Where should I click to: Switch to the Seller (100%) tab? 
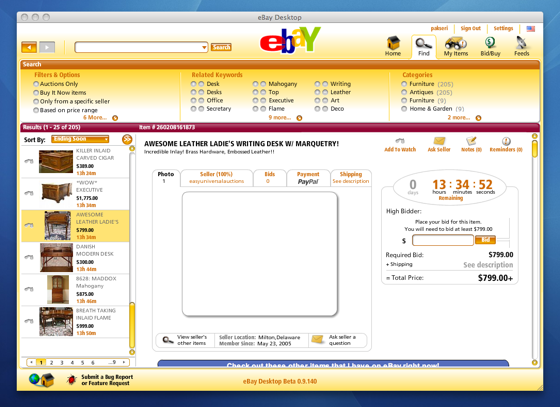click(216, 177)
